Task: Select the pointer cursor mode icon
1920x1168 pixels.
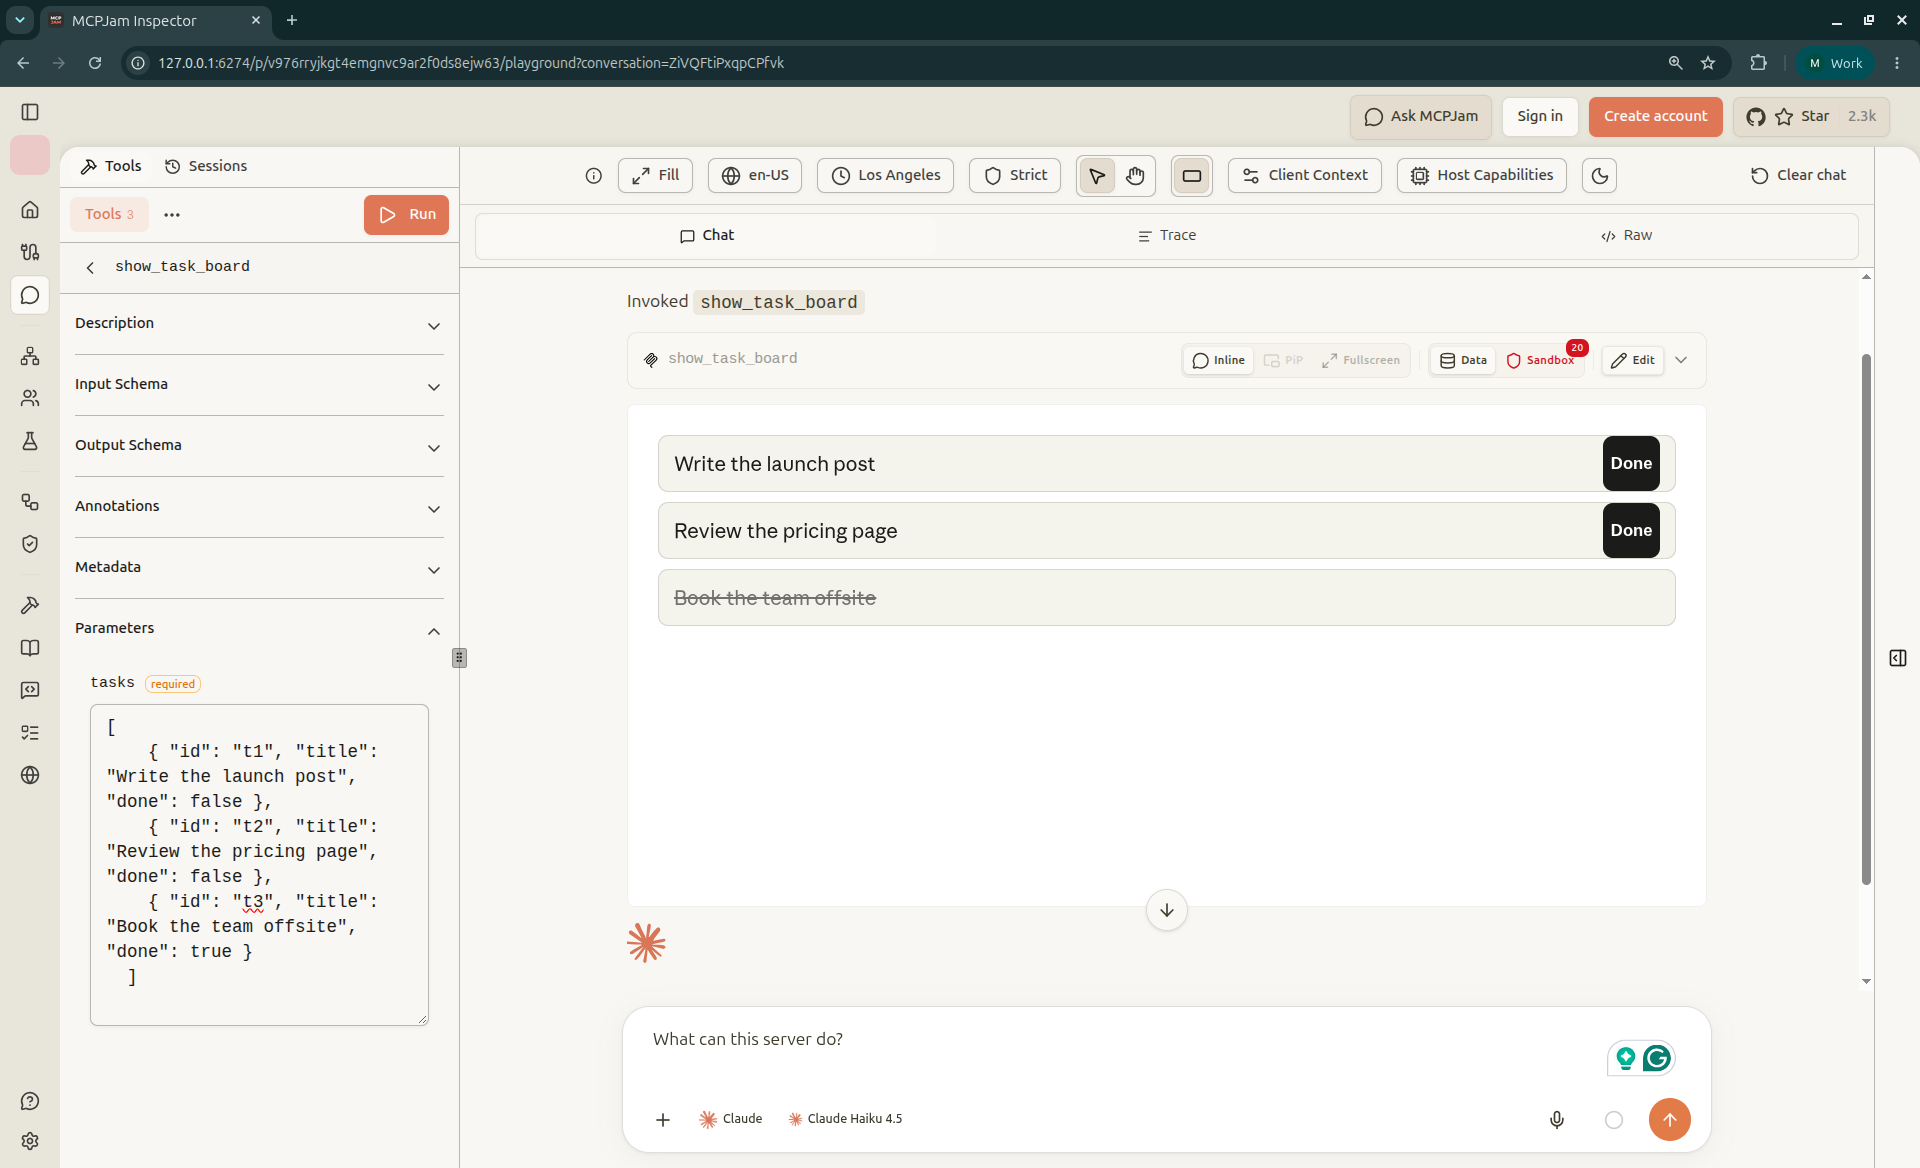Action: pyautogui.click(x=1097, y=176)
